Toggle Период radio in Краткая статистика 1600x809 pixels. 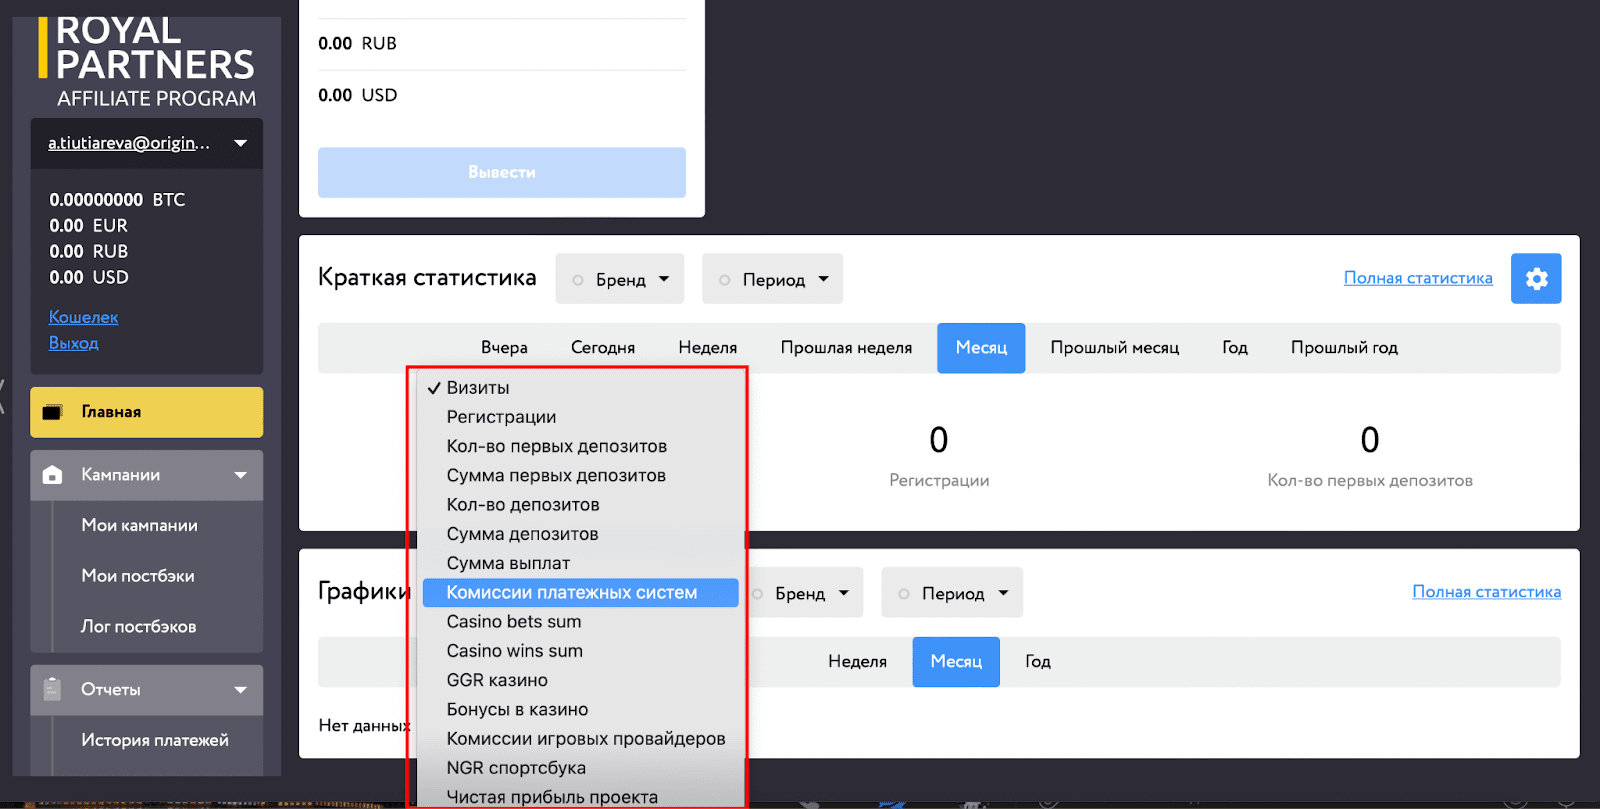[x=725, y=280]
